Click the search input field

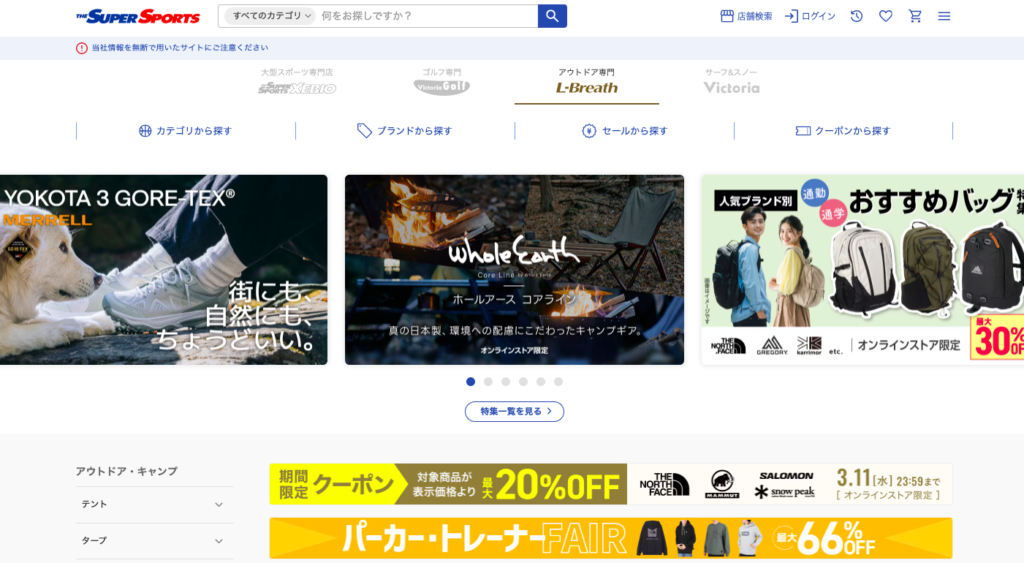coord(428,16)
